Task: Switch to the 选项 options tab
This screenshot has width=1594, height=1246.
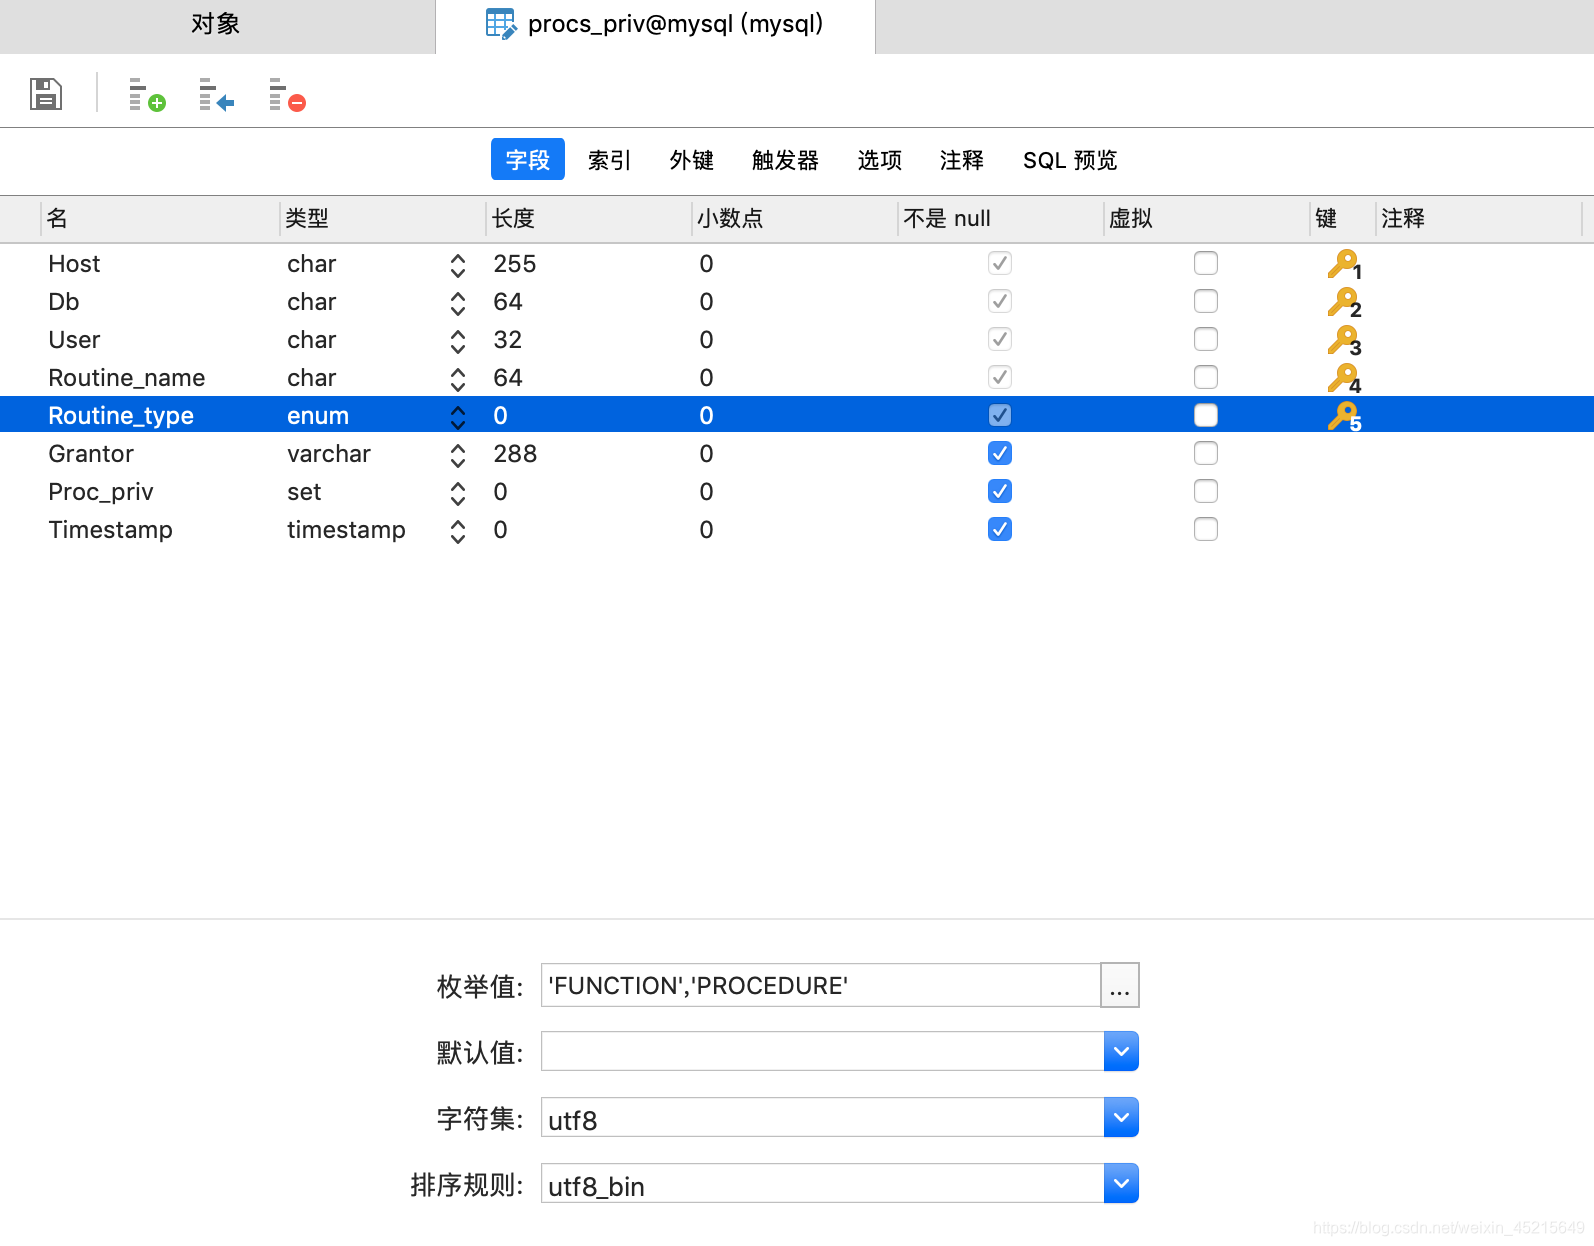Action: point(880,160)
